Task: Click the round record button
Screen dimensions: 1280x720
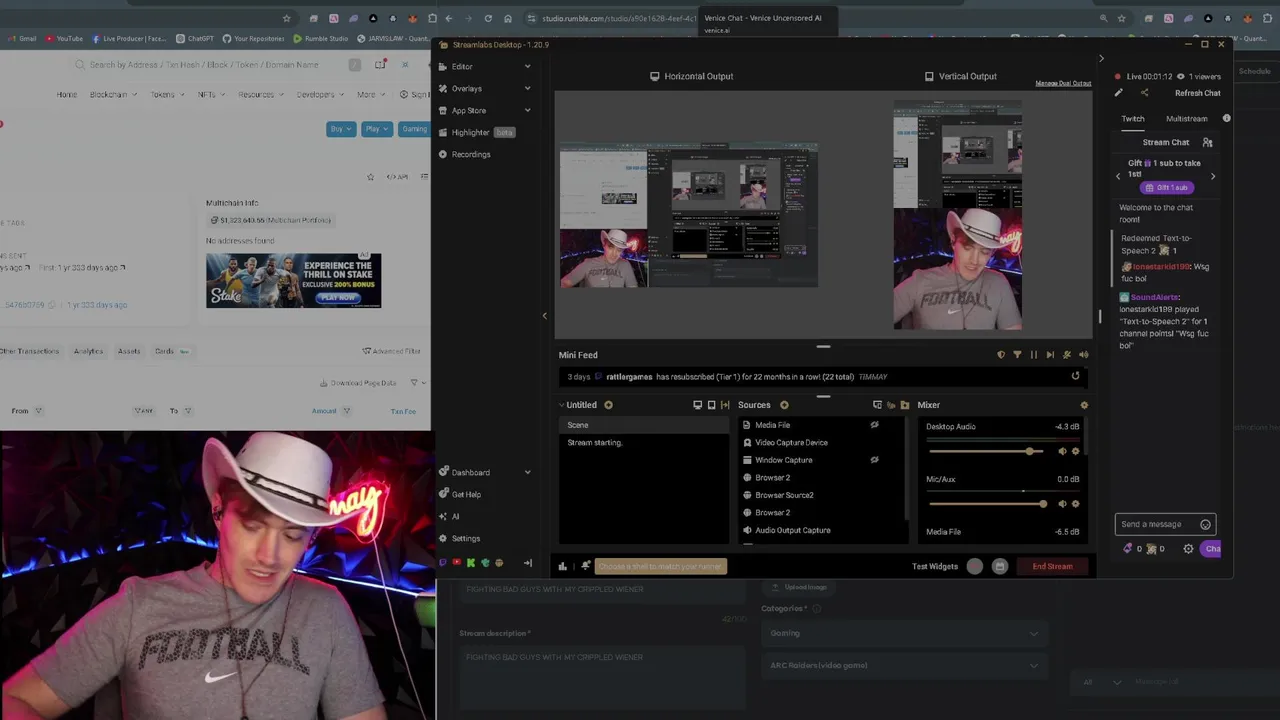Action: click(975, 566)
